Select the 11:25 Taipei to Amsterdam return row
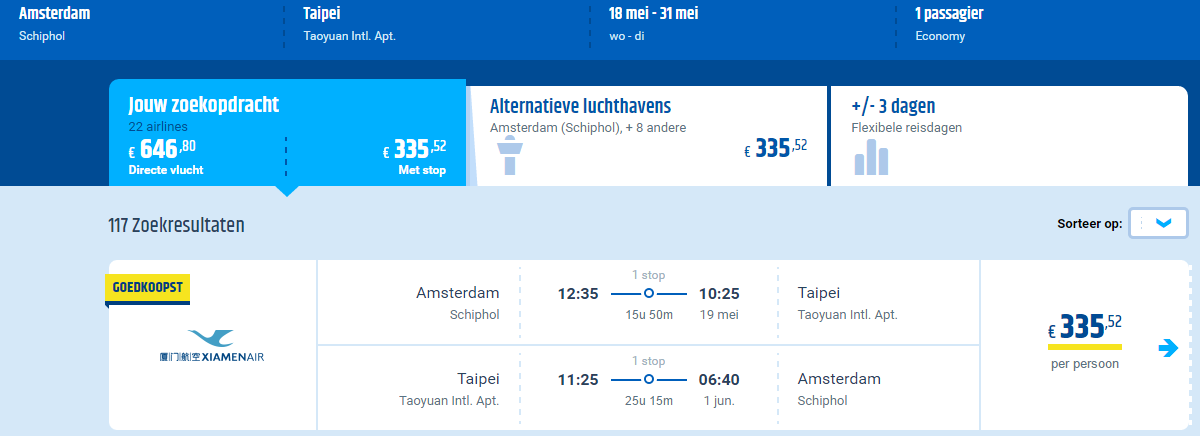Screen dimensions: 1200x436 coord(648,388)
